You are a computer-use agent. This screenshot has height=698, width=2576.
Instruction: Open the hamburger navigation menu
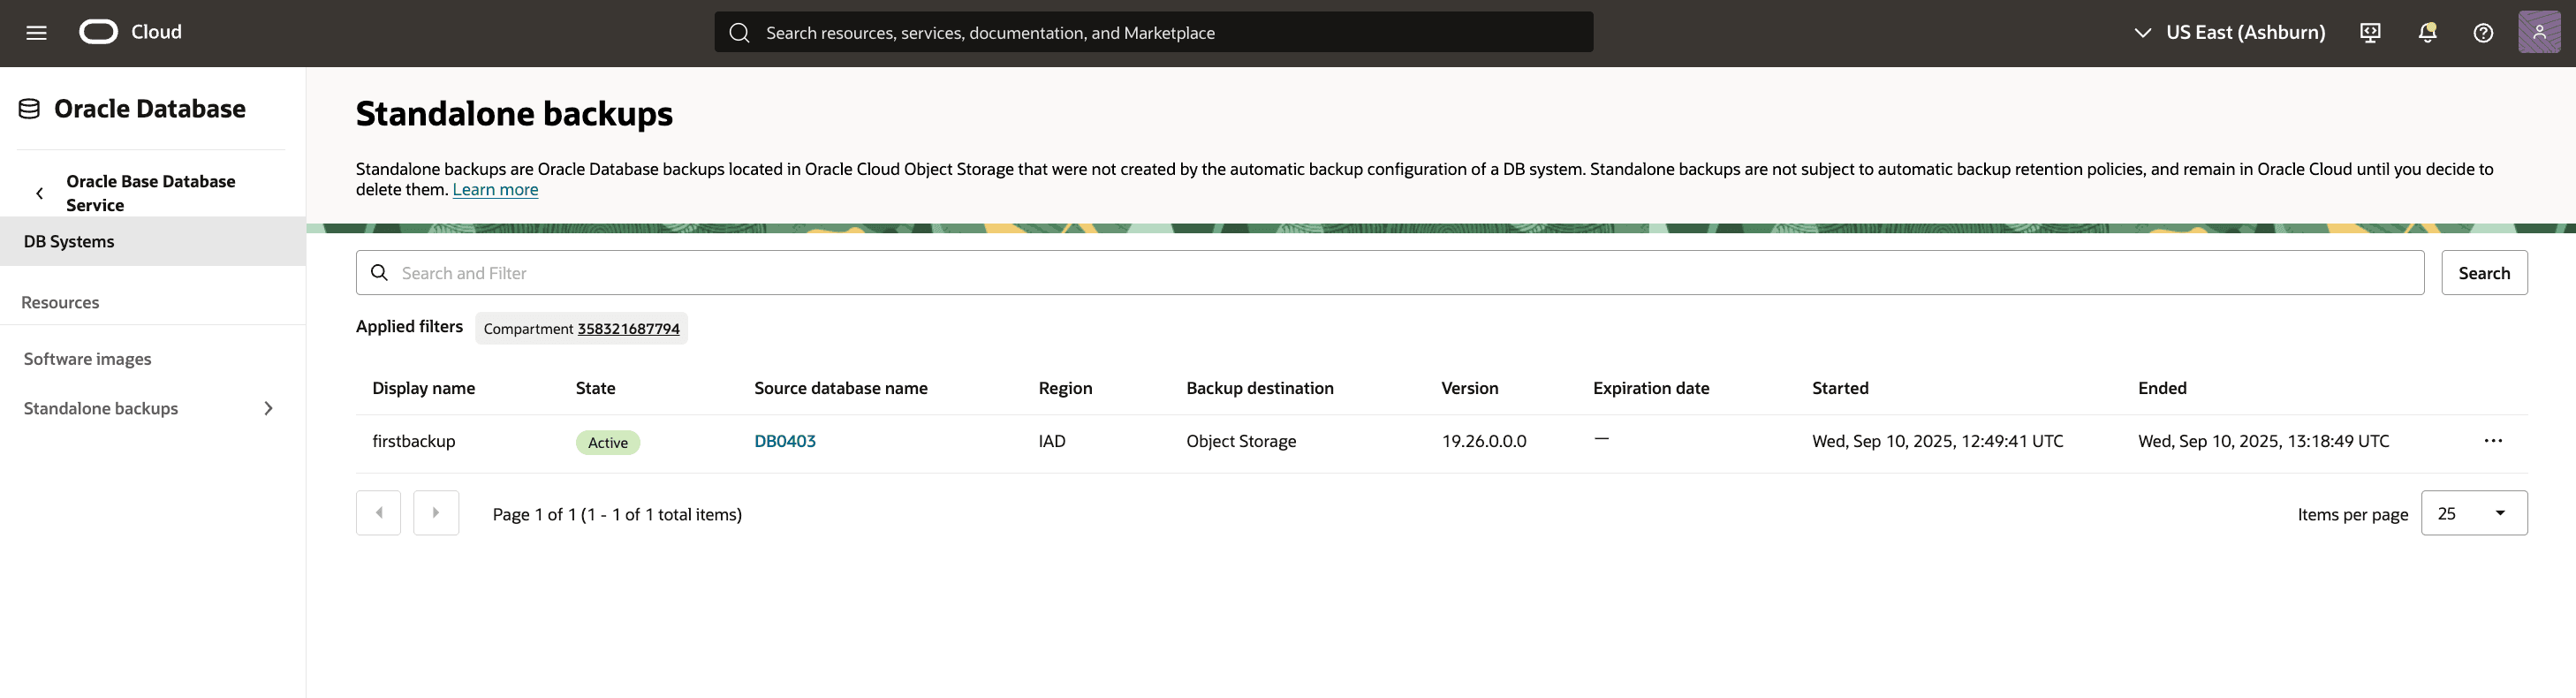point(37,33)
